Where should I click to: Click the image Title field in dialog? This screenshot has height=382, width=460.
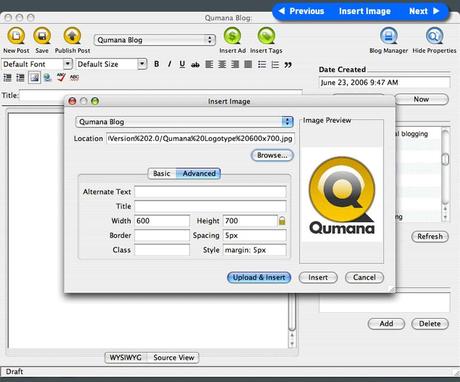(210, 206)
